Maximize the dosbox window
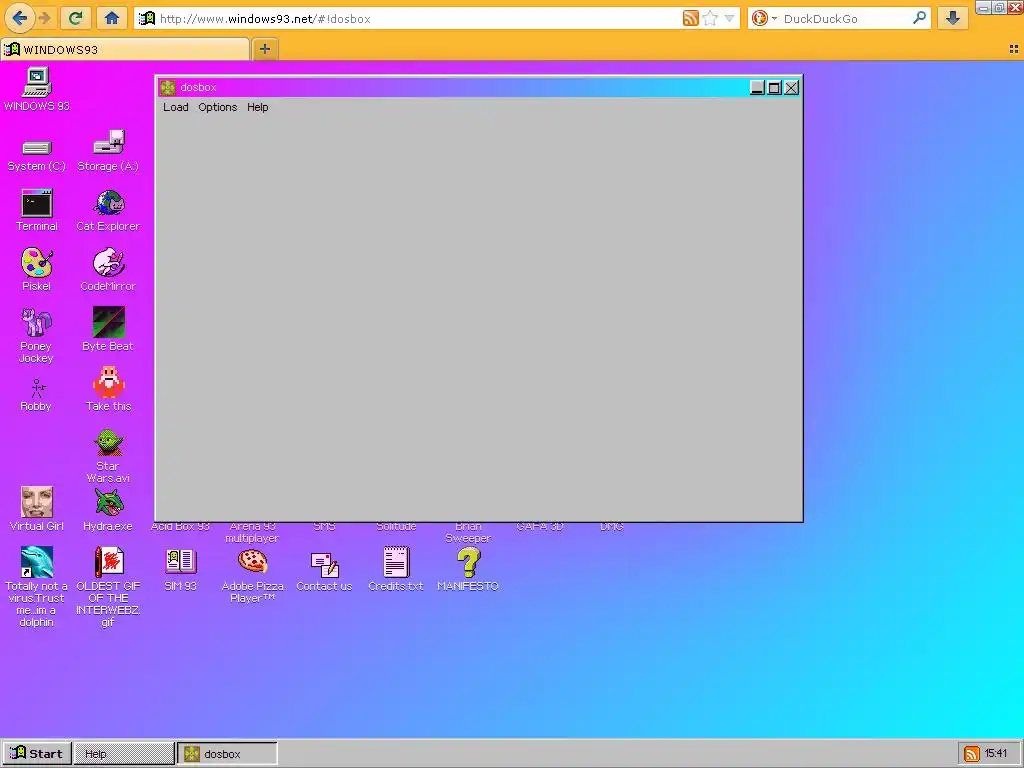Image resolution: width=1024 pixels, height=768 pixels. (x=774, y=88)
